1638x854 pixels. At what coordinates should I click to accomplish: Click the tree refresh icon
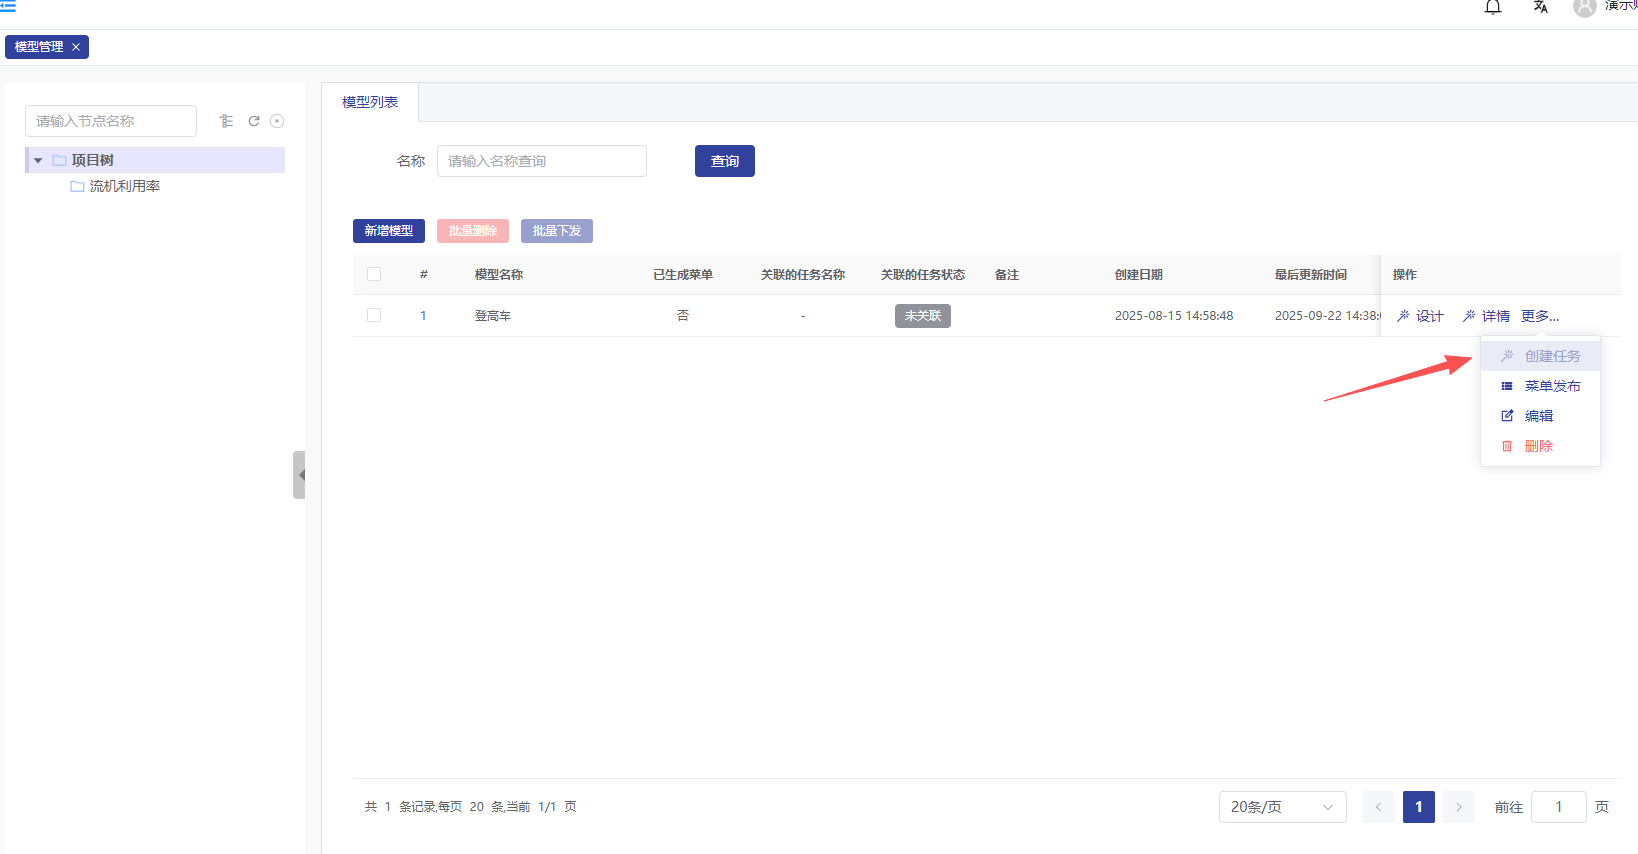click(254, 121)
